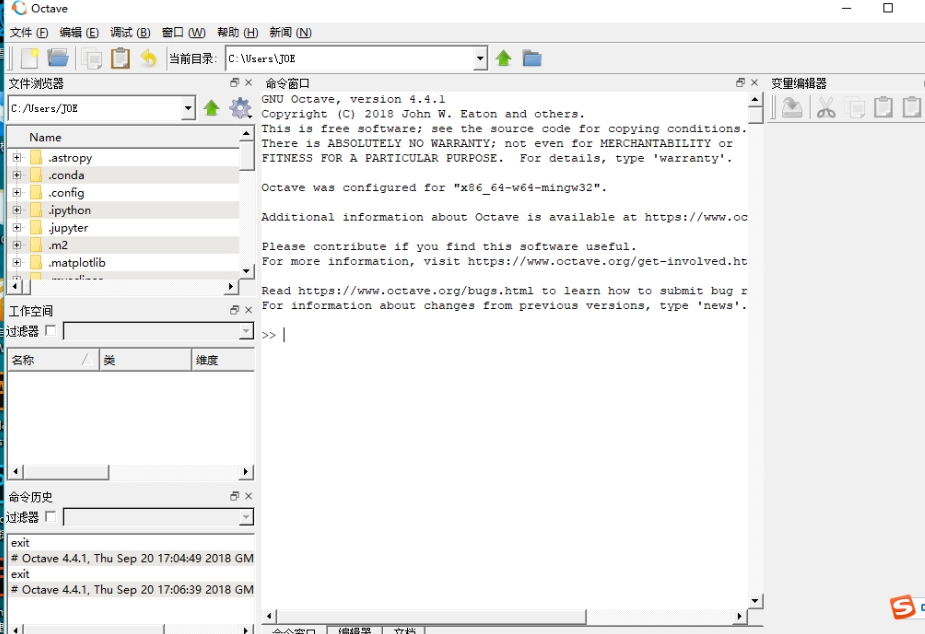This screenshot has width=925, height=634.
Task: Open the 帮助 (H) menu
Action: point(238,32)
